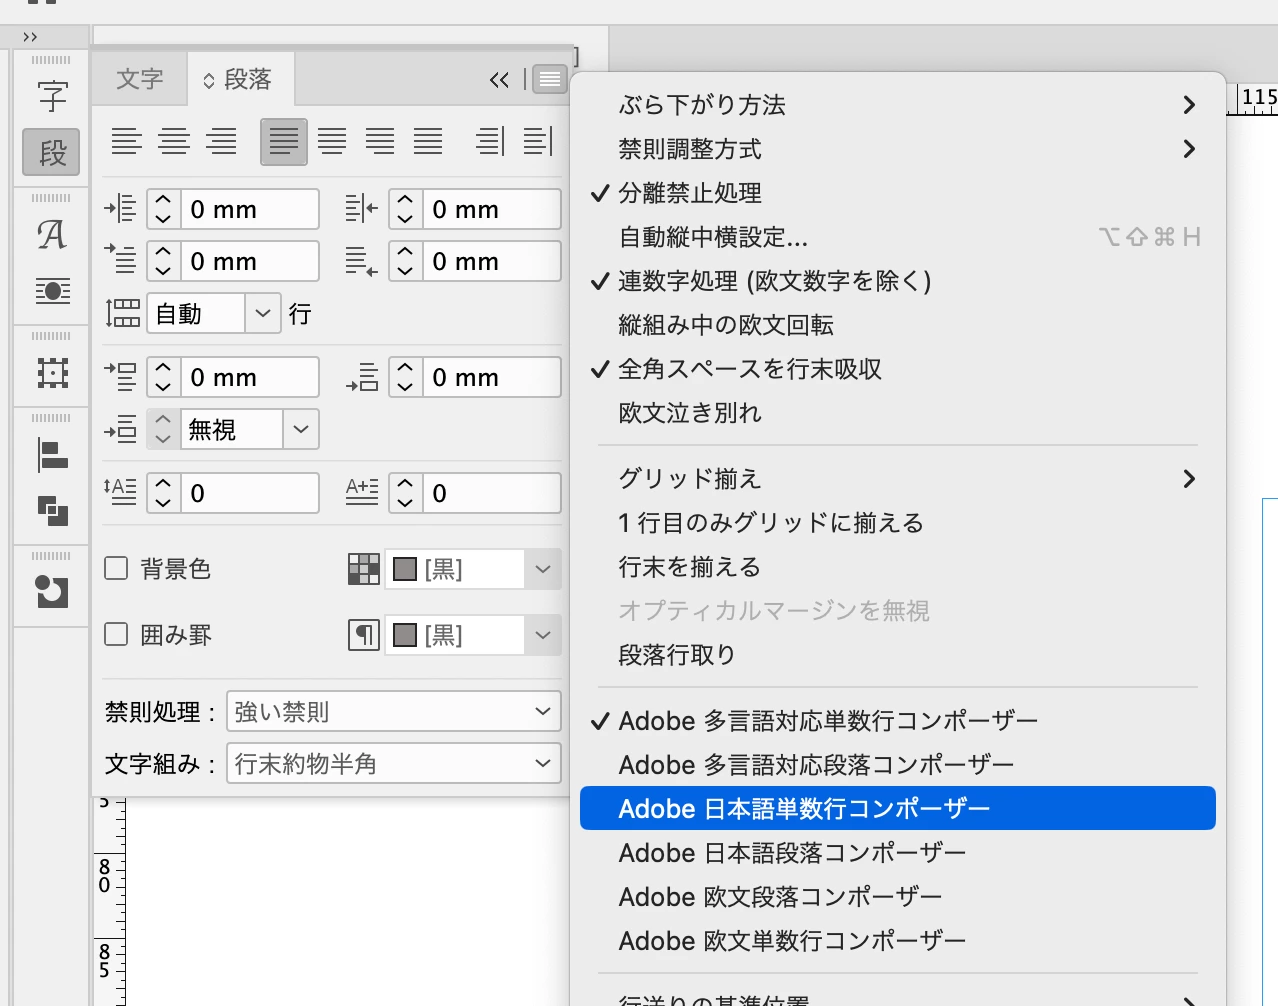Toggle 縦組み中の欧文回転 option
This screenshot has height=1006, width=1278.
898,325
